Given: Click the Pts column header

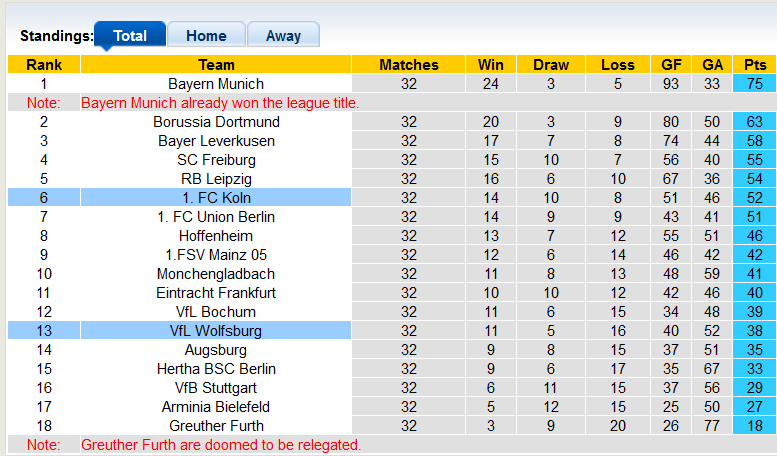Looking at the screenshot, I should coord(755,64).
